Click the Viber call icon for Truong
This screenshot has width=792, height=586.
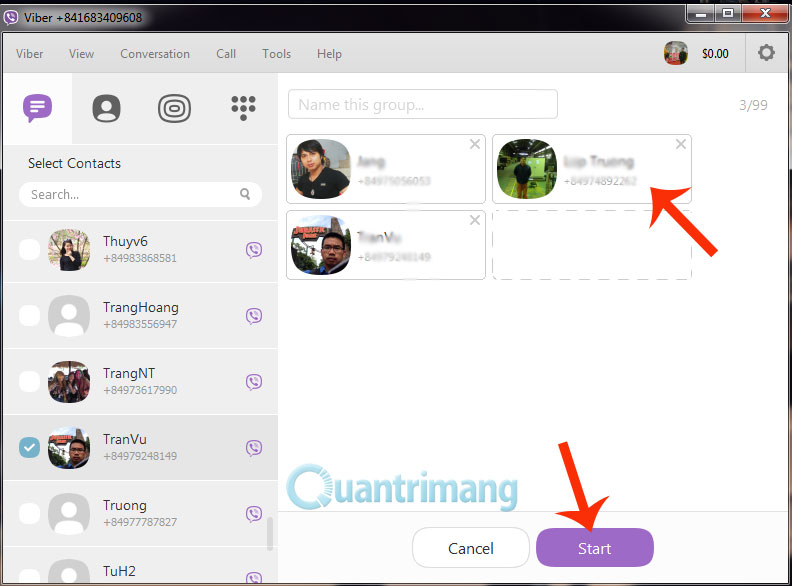(254, 513)
